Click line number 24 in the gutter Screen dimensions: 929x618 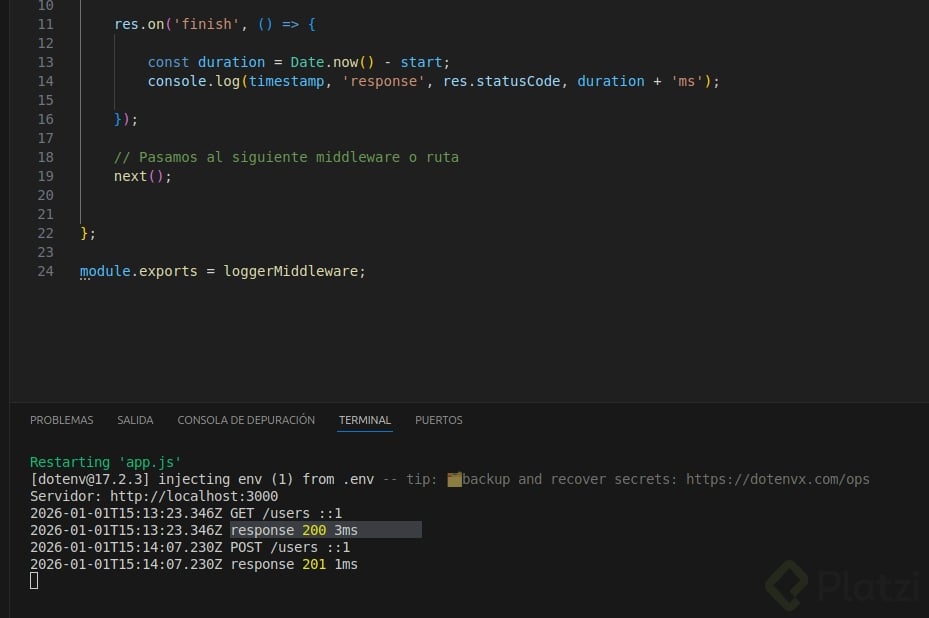click(44, 271)
